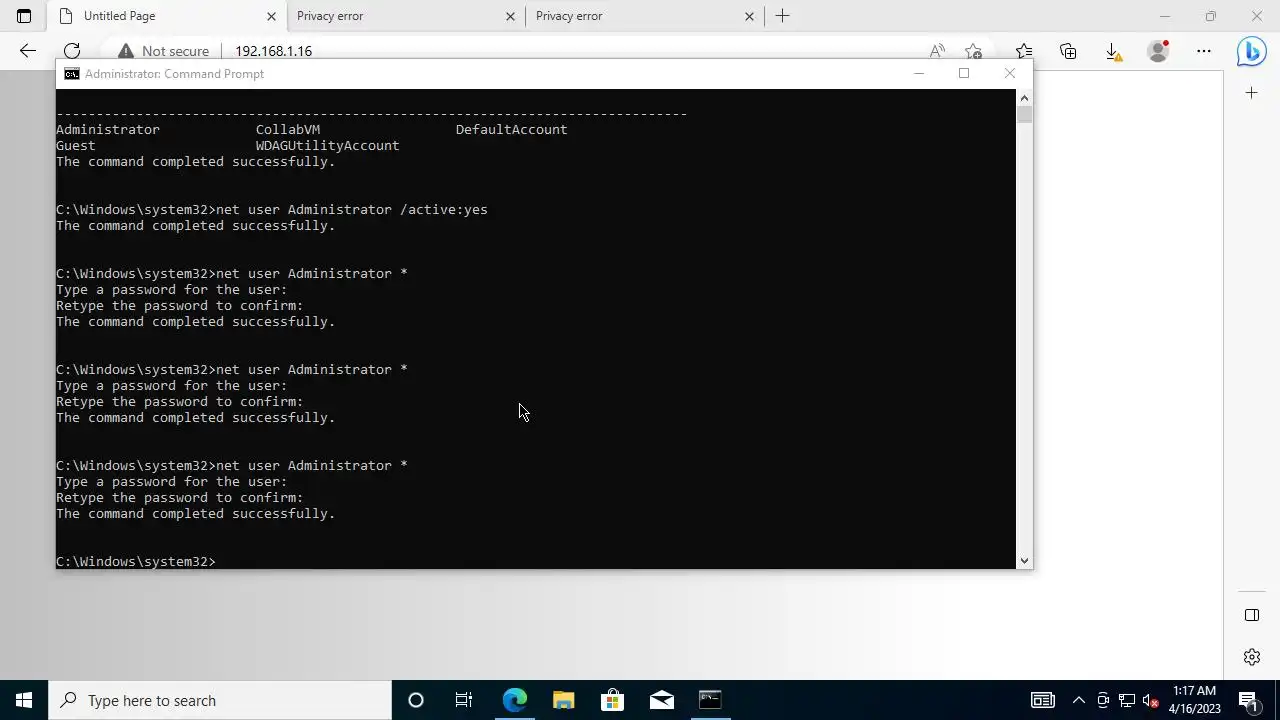This screenshot has width=1280, height=720.
Task: Close the Command Prompt window
Action: pyautogui.click(x=1009, y=74)
